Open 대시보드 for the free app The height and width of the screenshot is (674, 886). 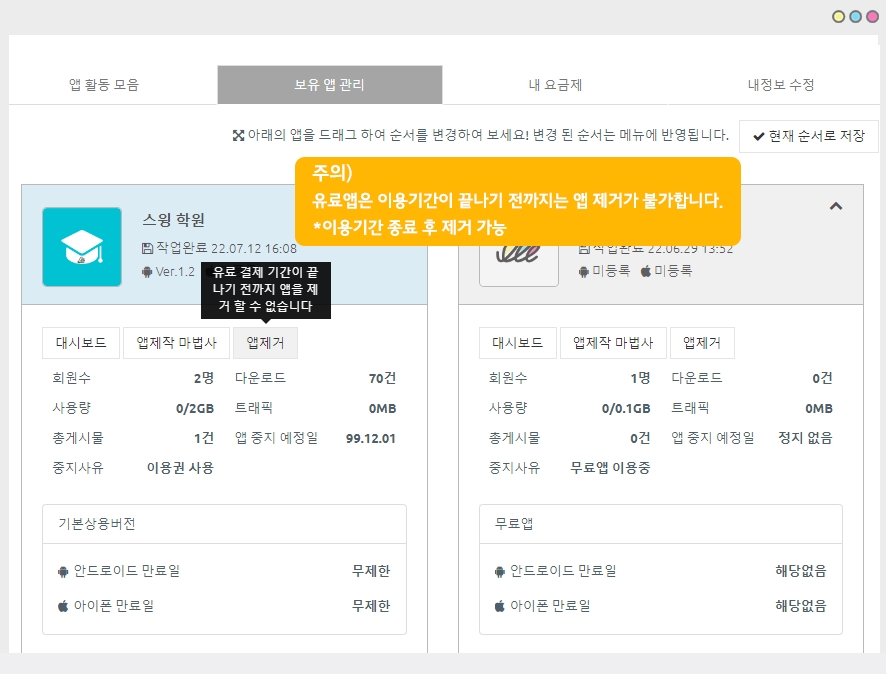coord(517,343)
